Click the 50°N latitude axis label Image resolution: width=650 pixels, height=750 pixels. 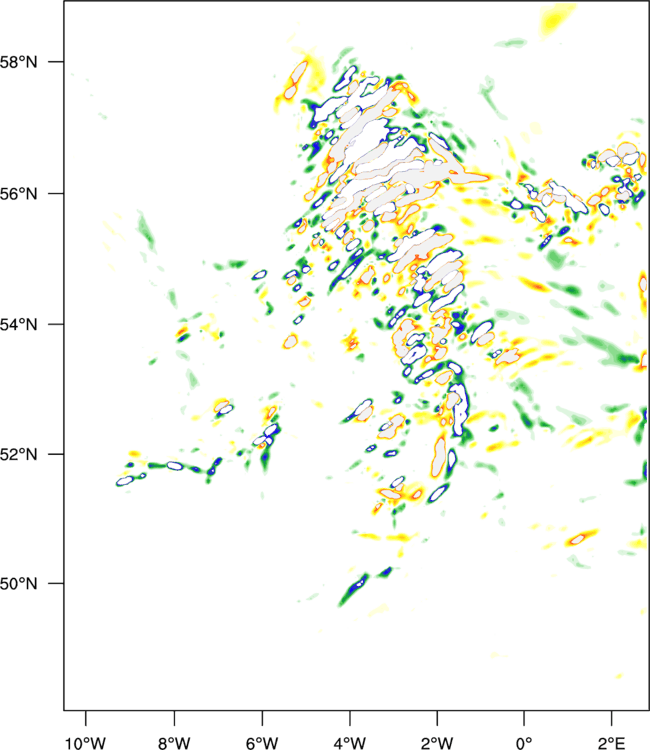[18, 584]
